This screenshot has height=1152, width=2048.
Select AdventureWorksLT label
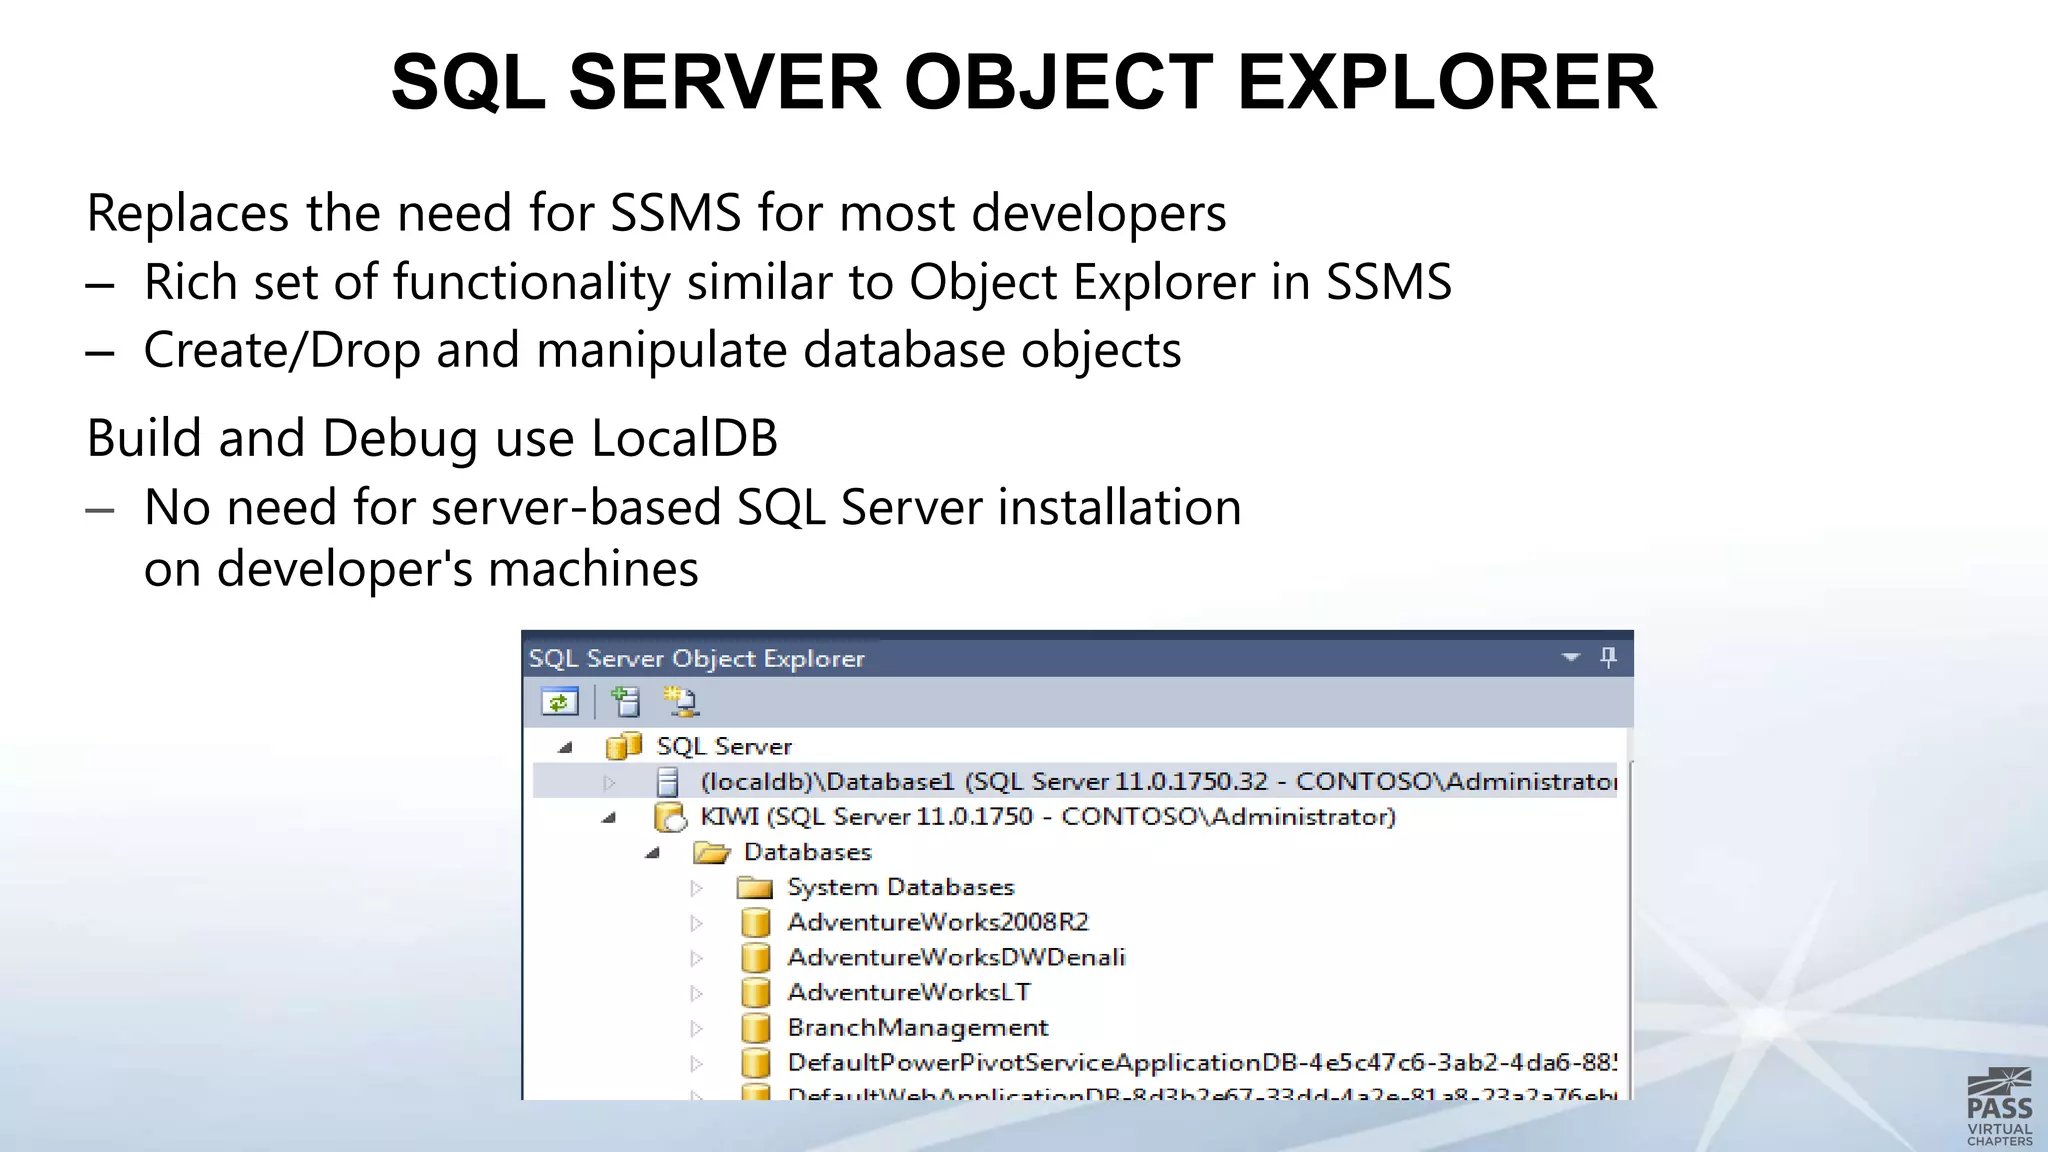click(x=909, y=992)
